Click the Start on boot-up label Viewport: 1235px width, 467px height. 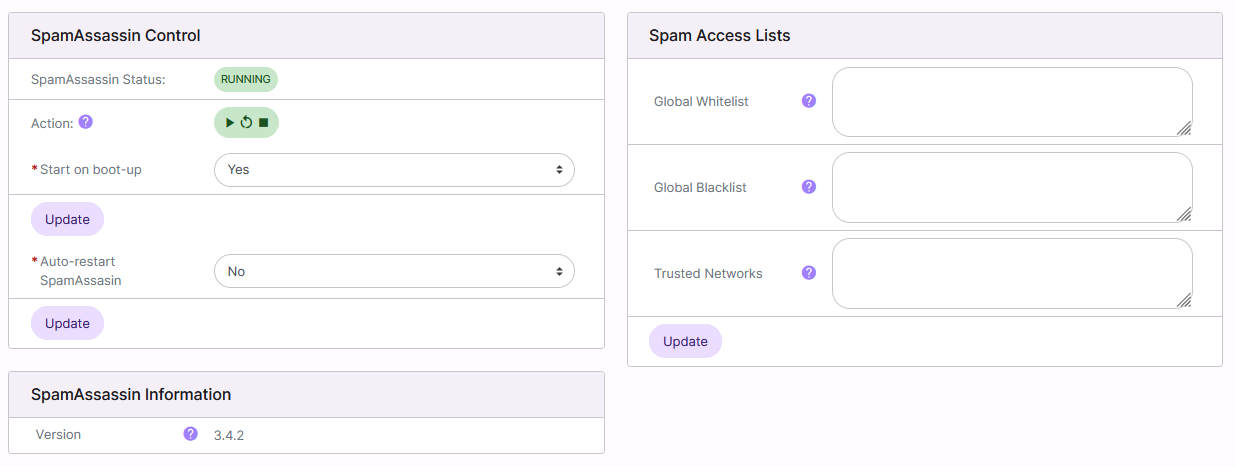tap(91, 169)
